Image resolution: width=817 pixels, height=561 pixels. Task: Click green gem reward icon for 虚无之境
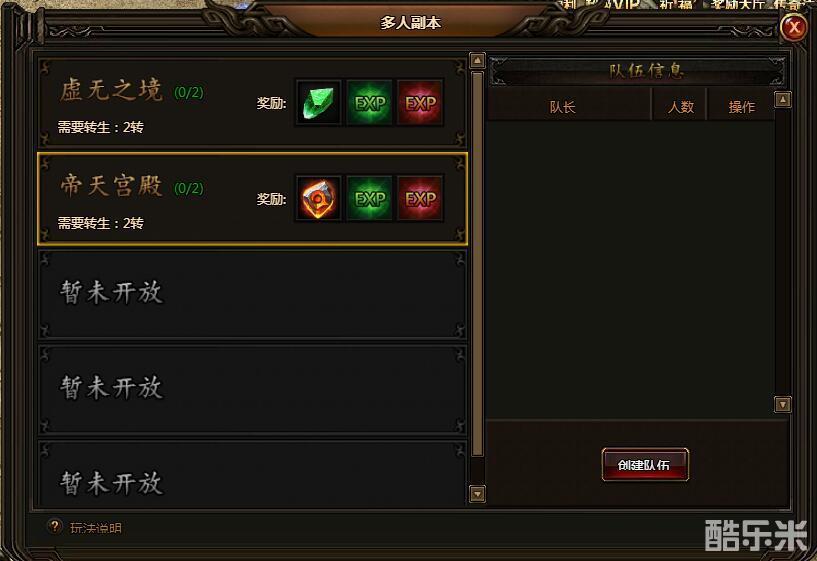[x=318, y=103]
